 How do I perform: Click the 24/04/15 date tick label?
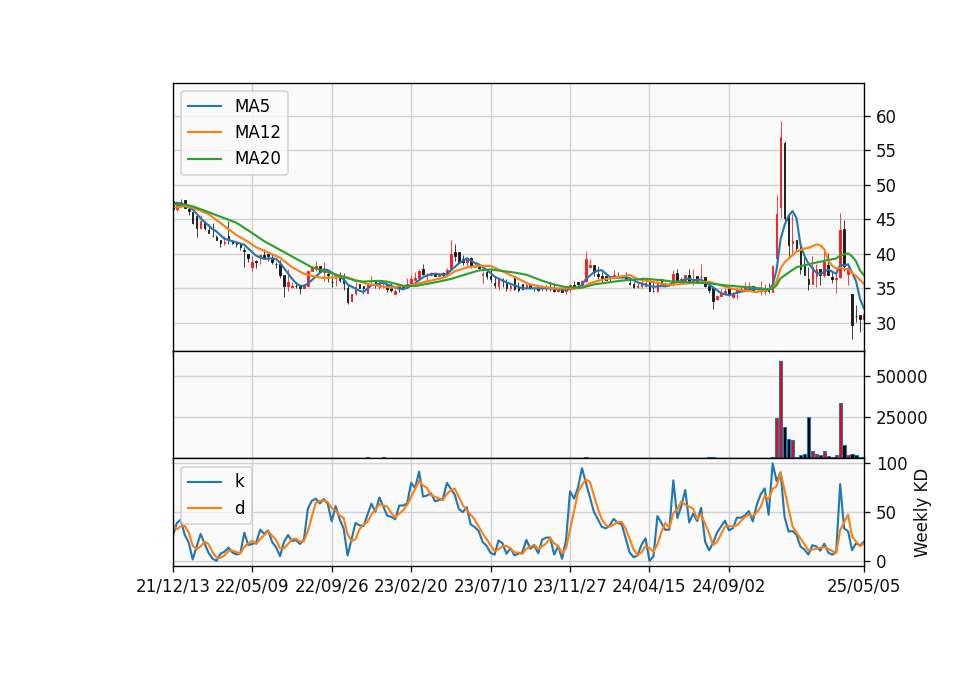coord(649,587)
